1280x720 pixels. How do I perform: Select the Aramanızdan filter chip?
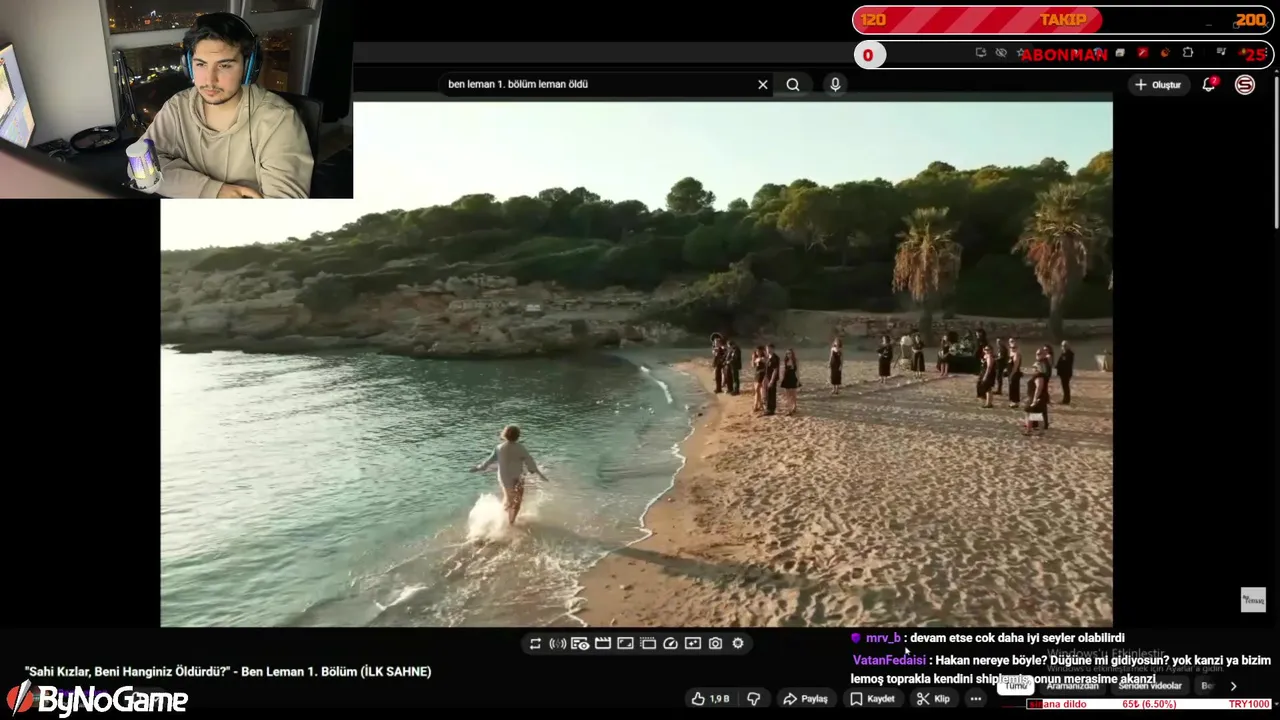pos(1072,686)
